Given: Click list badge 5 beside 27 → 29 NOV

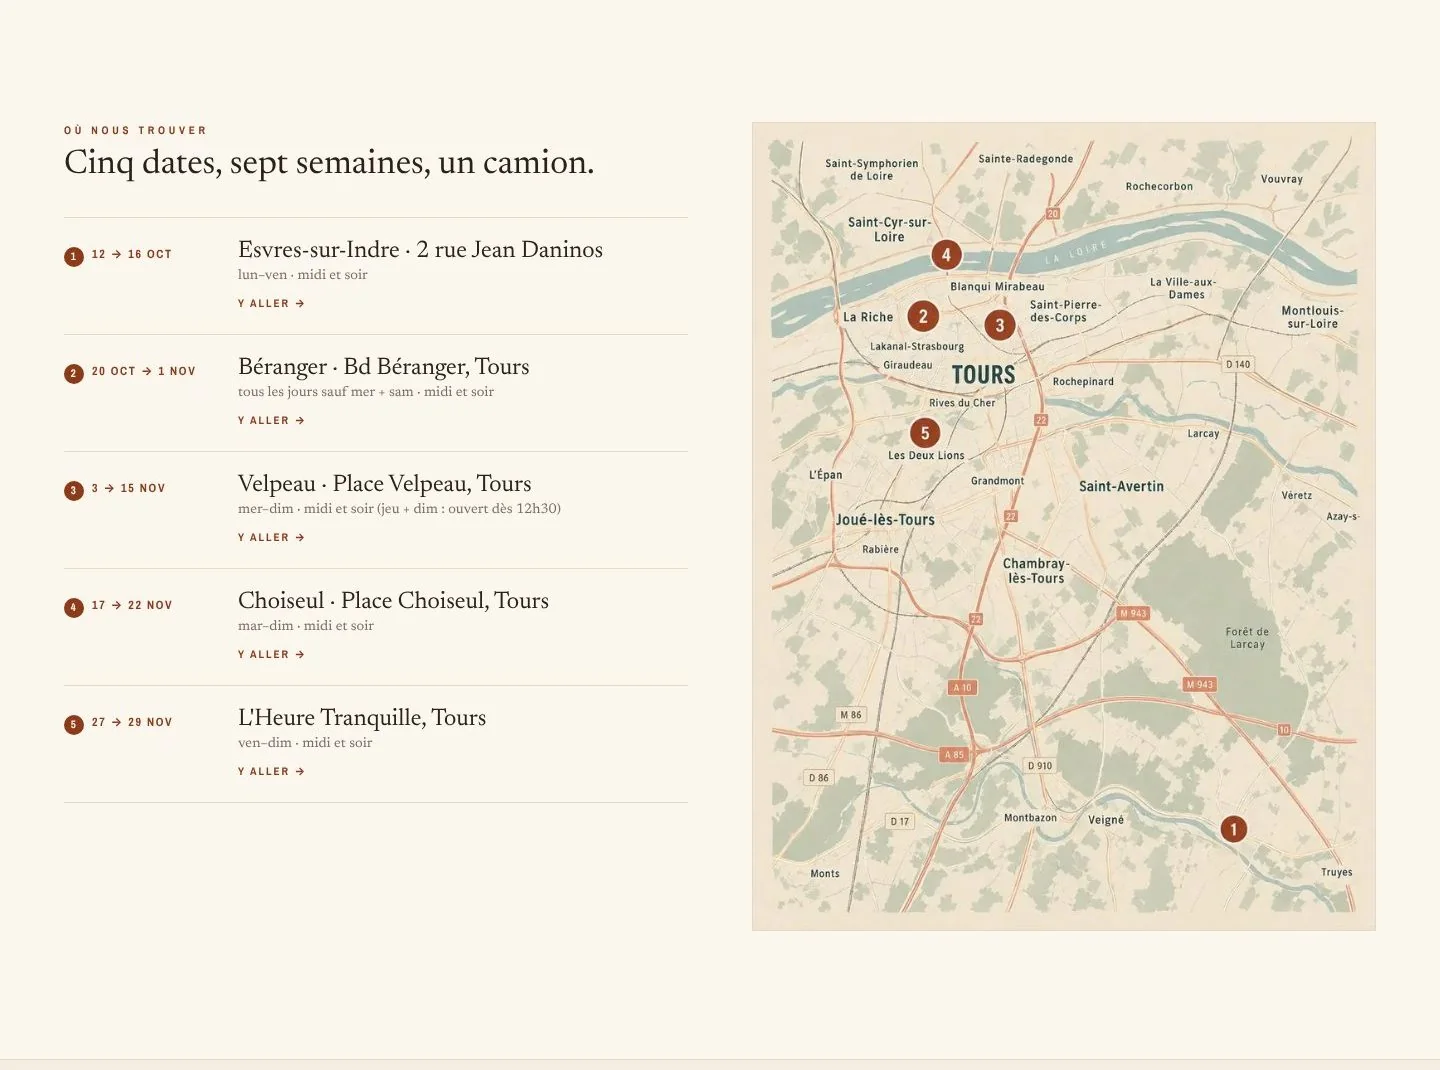Looking at the screenshot, I should (73, 724).
